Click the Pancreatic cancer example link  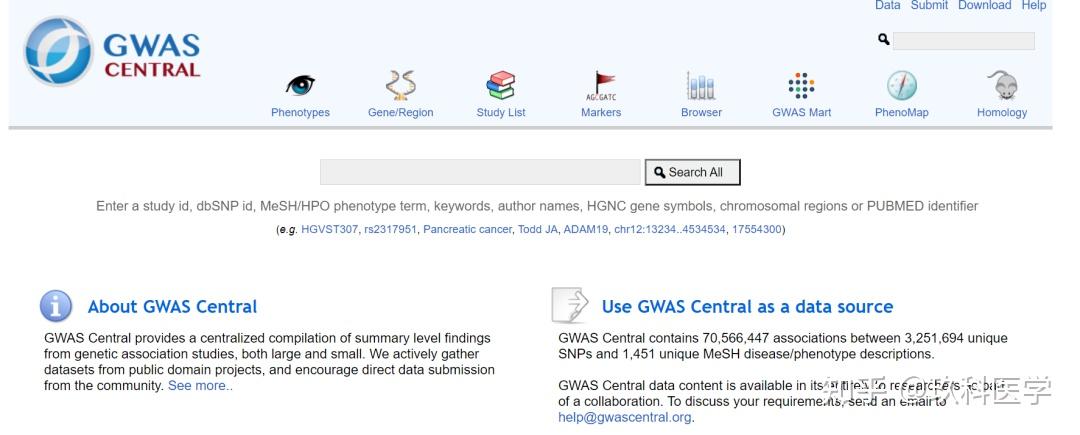click(x=467, y=230)
